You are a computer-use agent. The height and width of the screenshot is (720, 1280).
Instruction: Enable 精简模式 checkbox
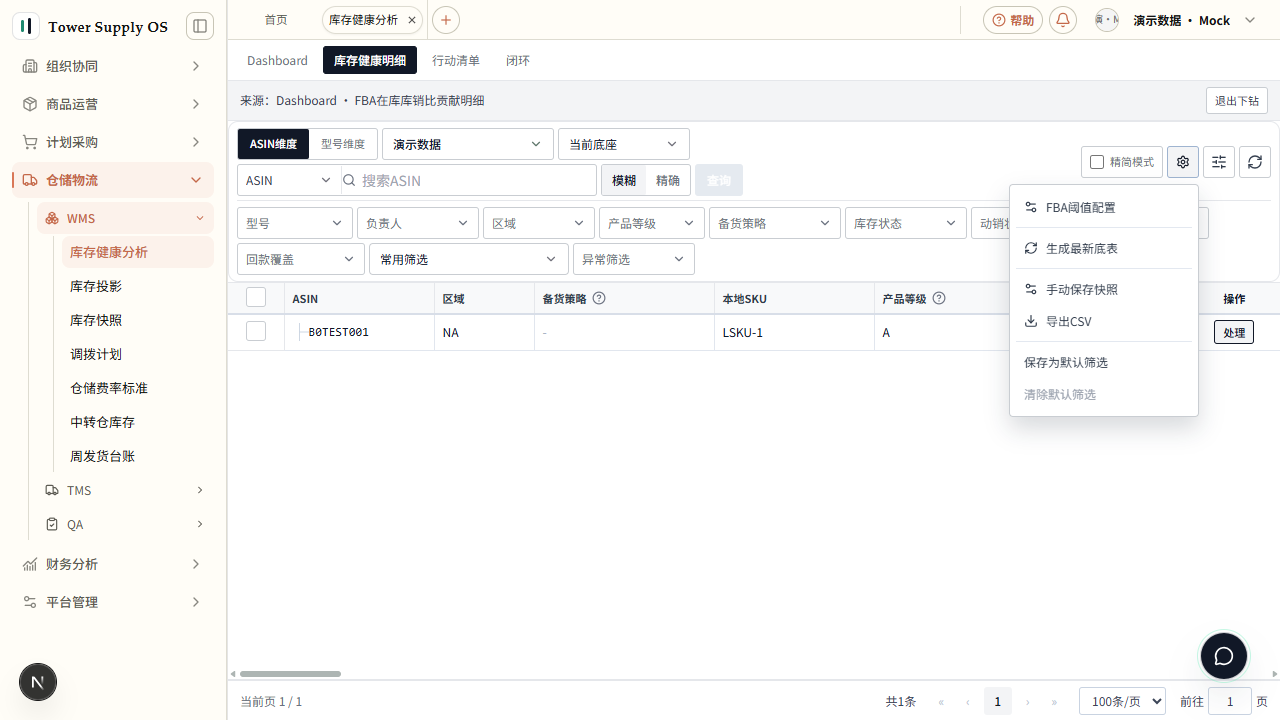click(x=1097, y=162)
